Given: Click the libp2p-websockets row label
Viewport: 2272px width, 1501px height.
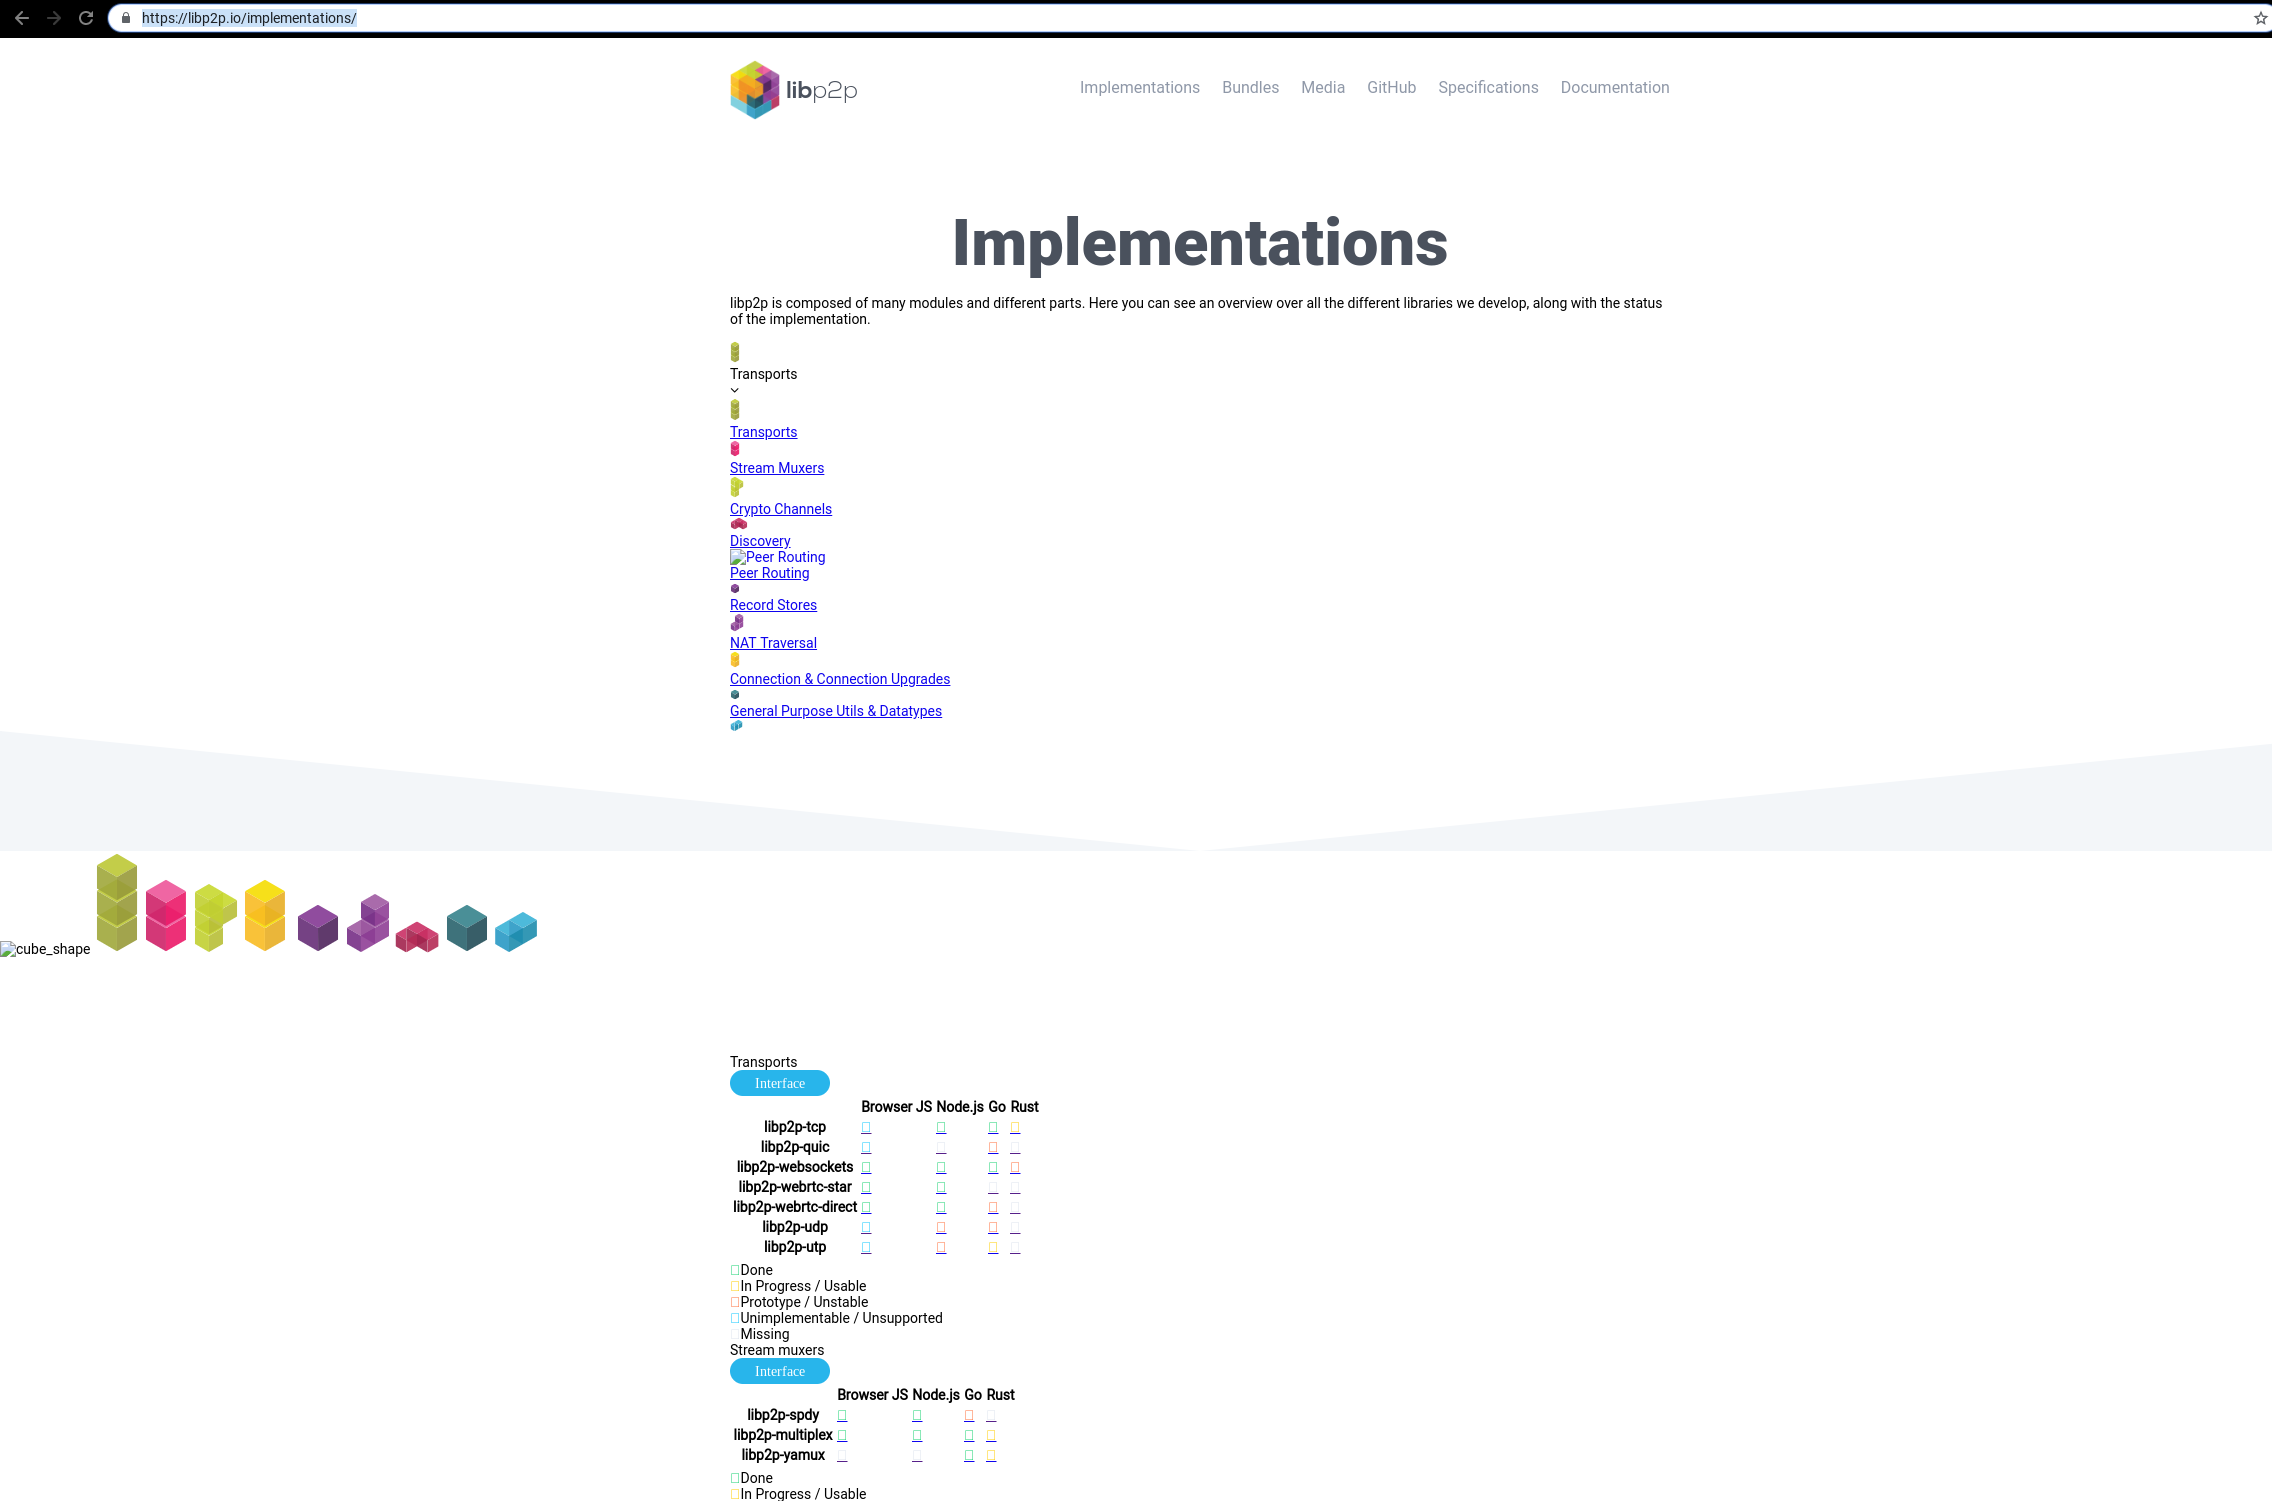Looking at the screenshot, I should pos(795,1167).
